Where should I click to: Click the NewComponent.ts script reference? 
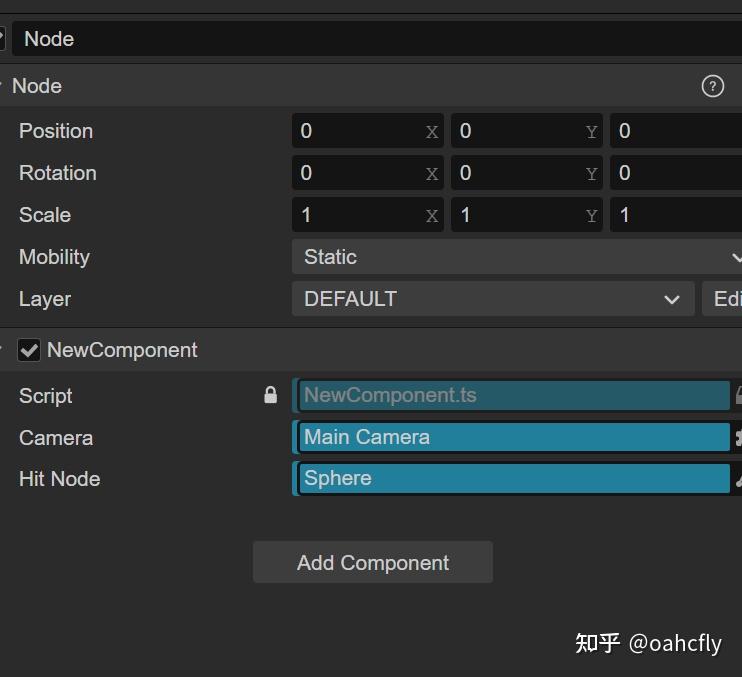pos(514,395)
